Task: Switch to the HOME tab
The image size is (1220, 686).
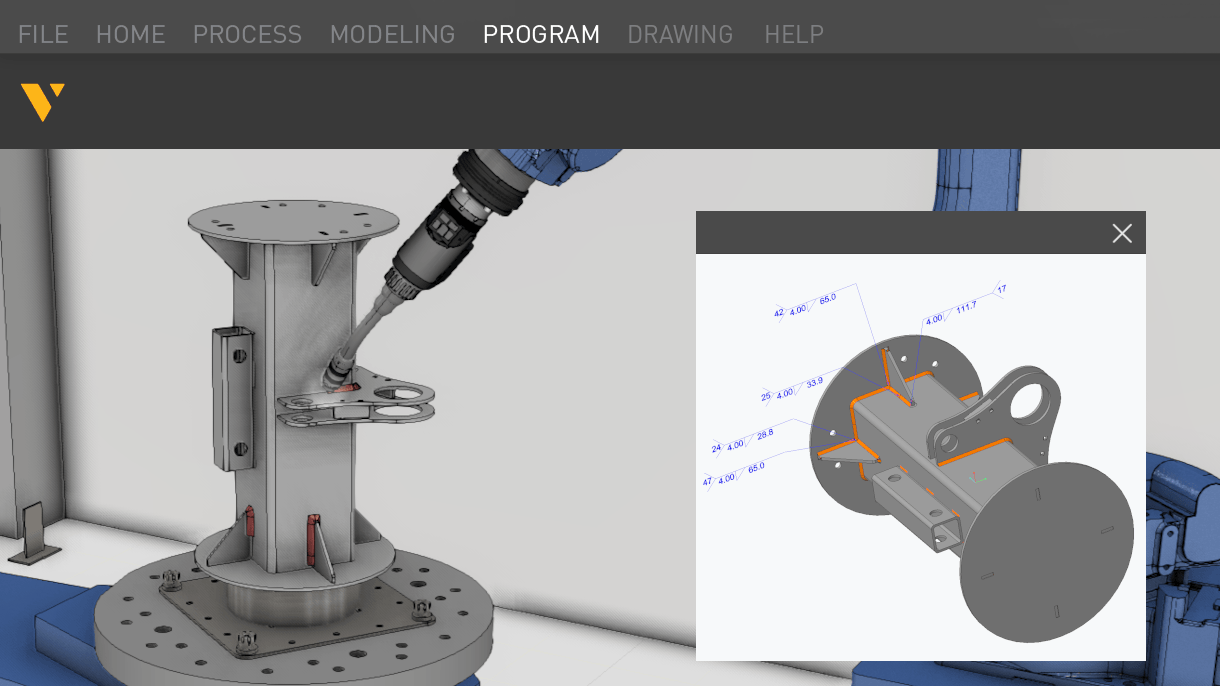Action: tap(131, 34)
